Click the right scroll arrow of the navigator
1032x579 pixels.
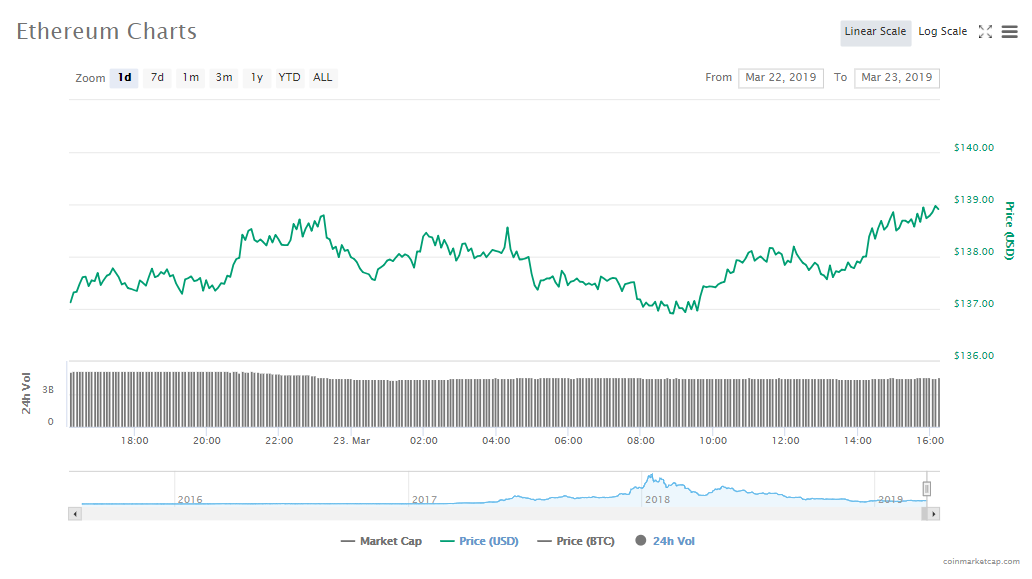pos(933,513)
